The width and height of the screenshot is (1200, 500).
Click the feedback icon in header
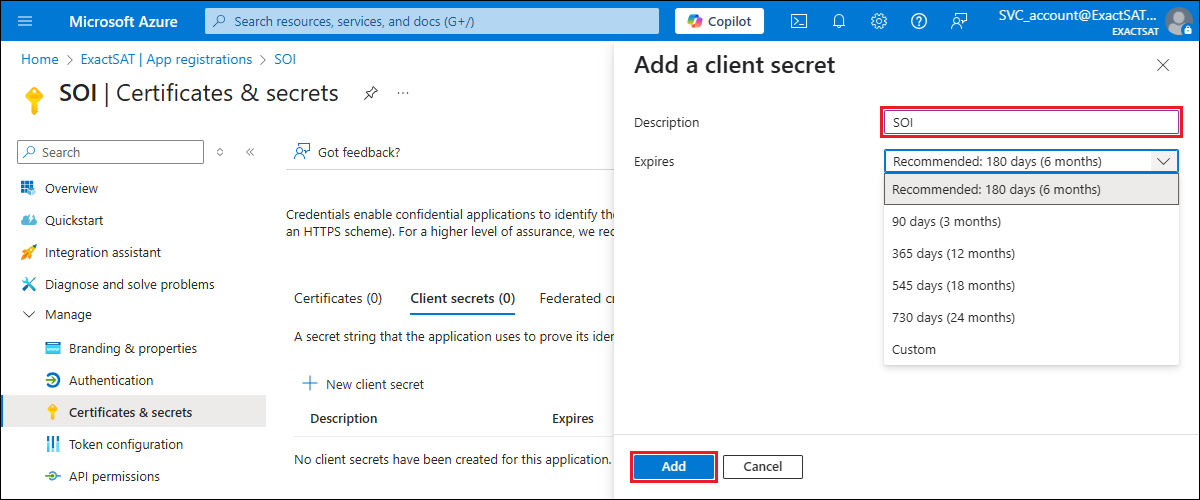[959, 21]
